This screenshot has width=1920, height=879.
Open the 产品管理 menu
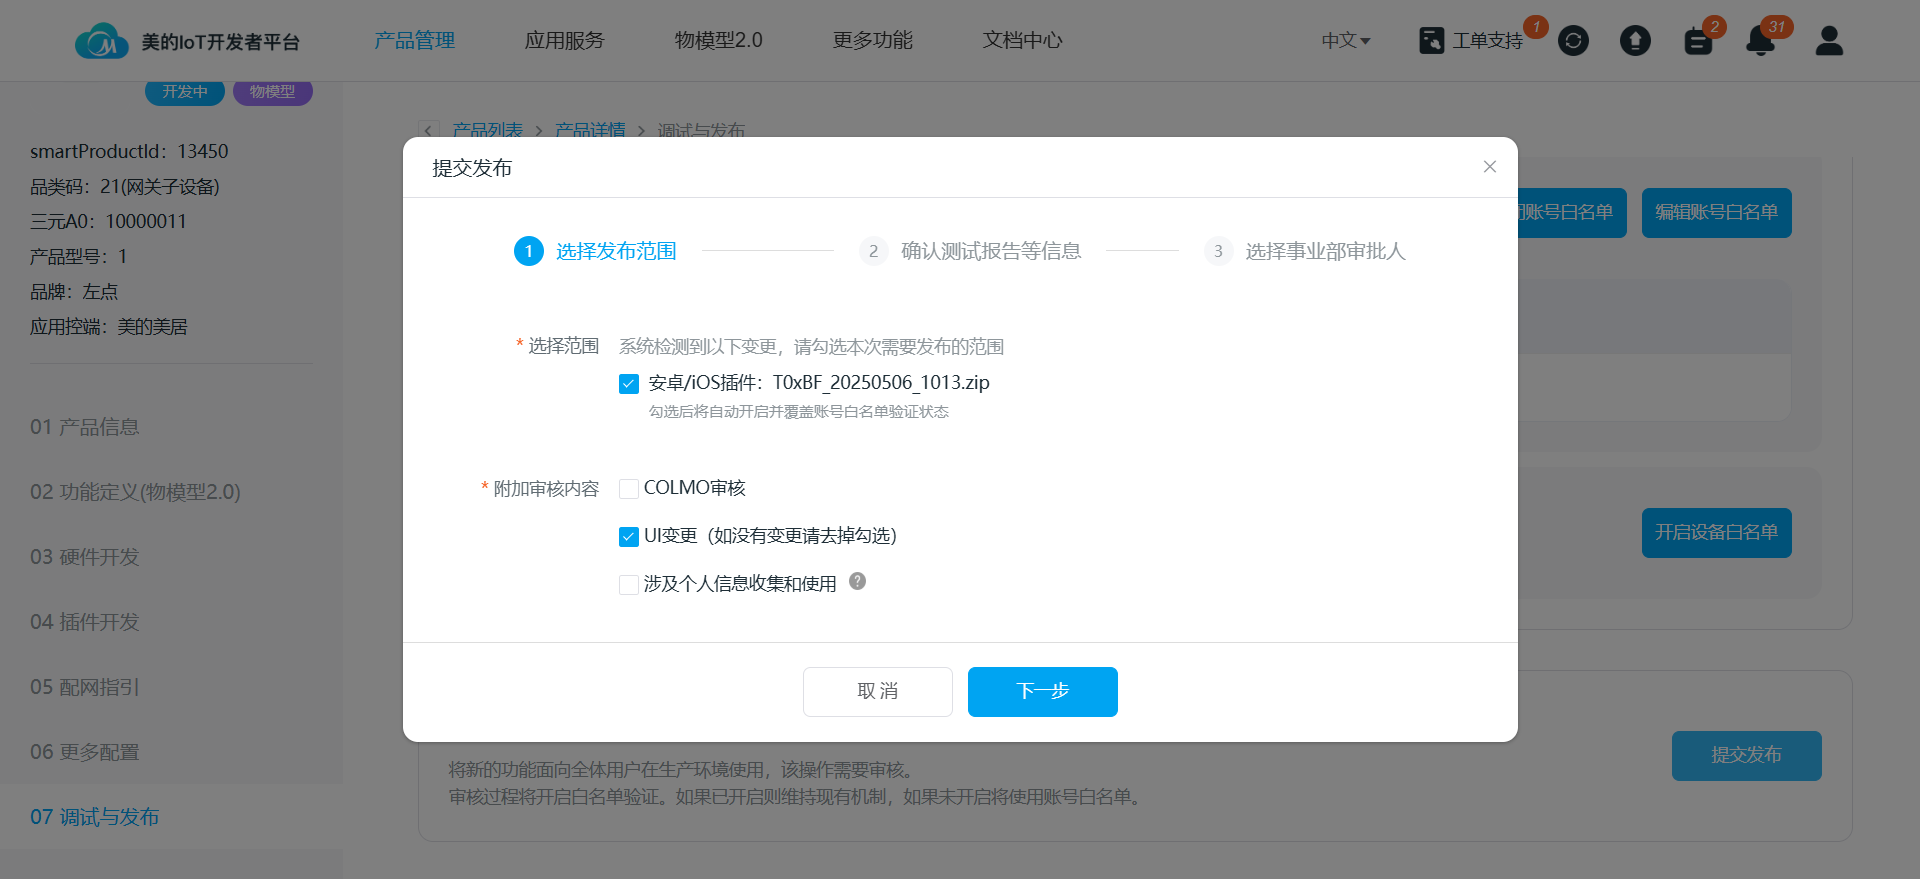coord(414,41)
